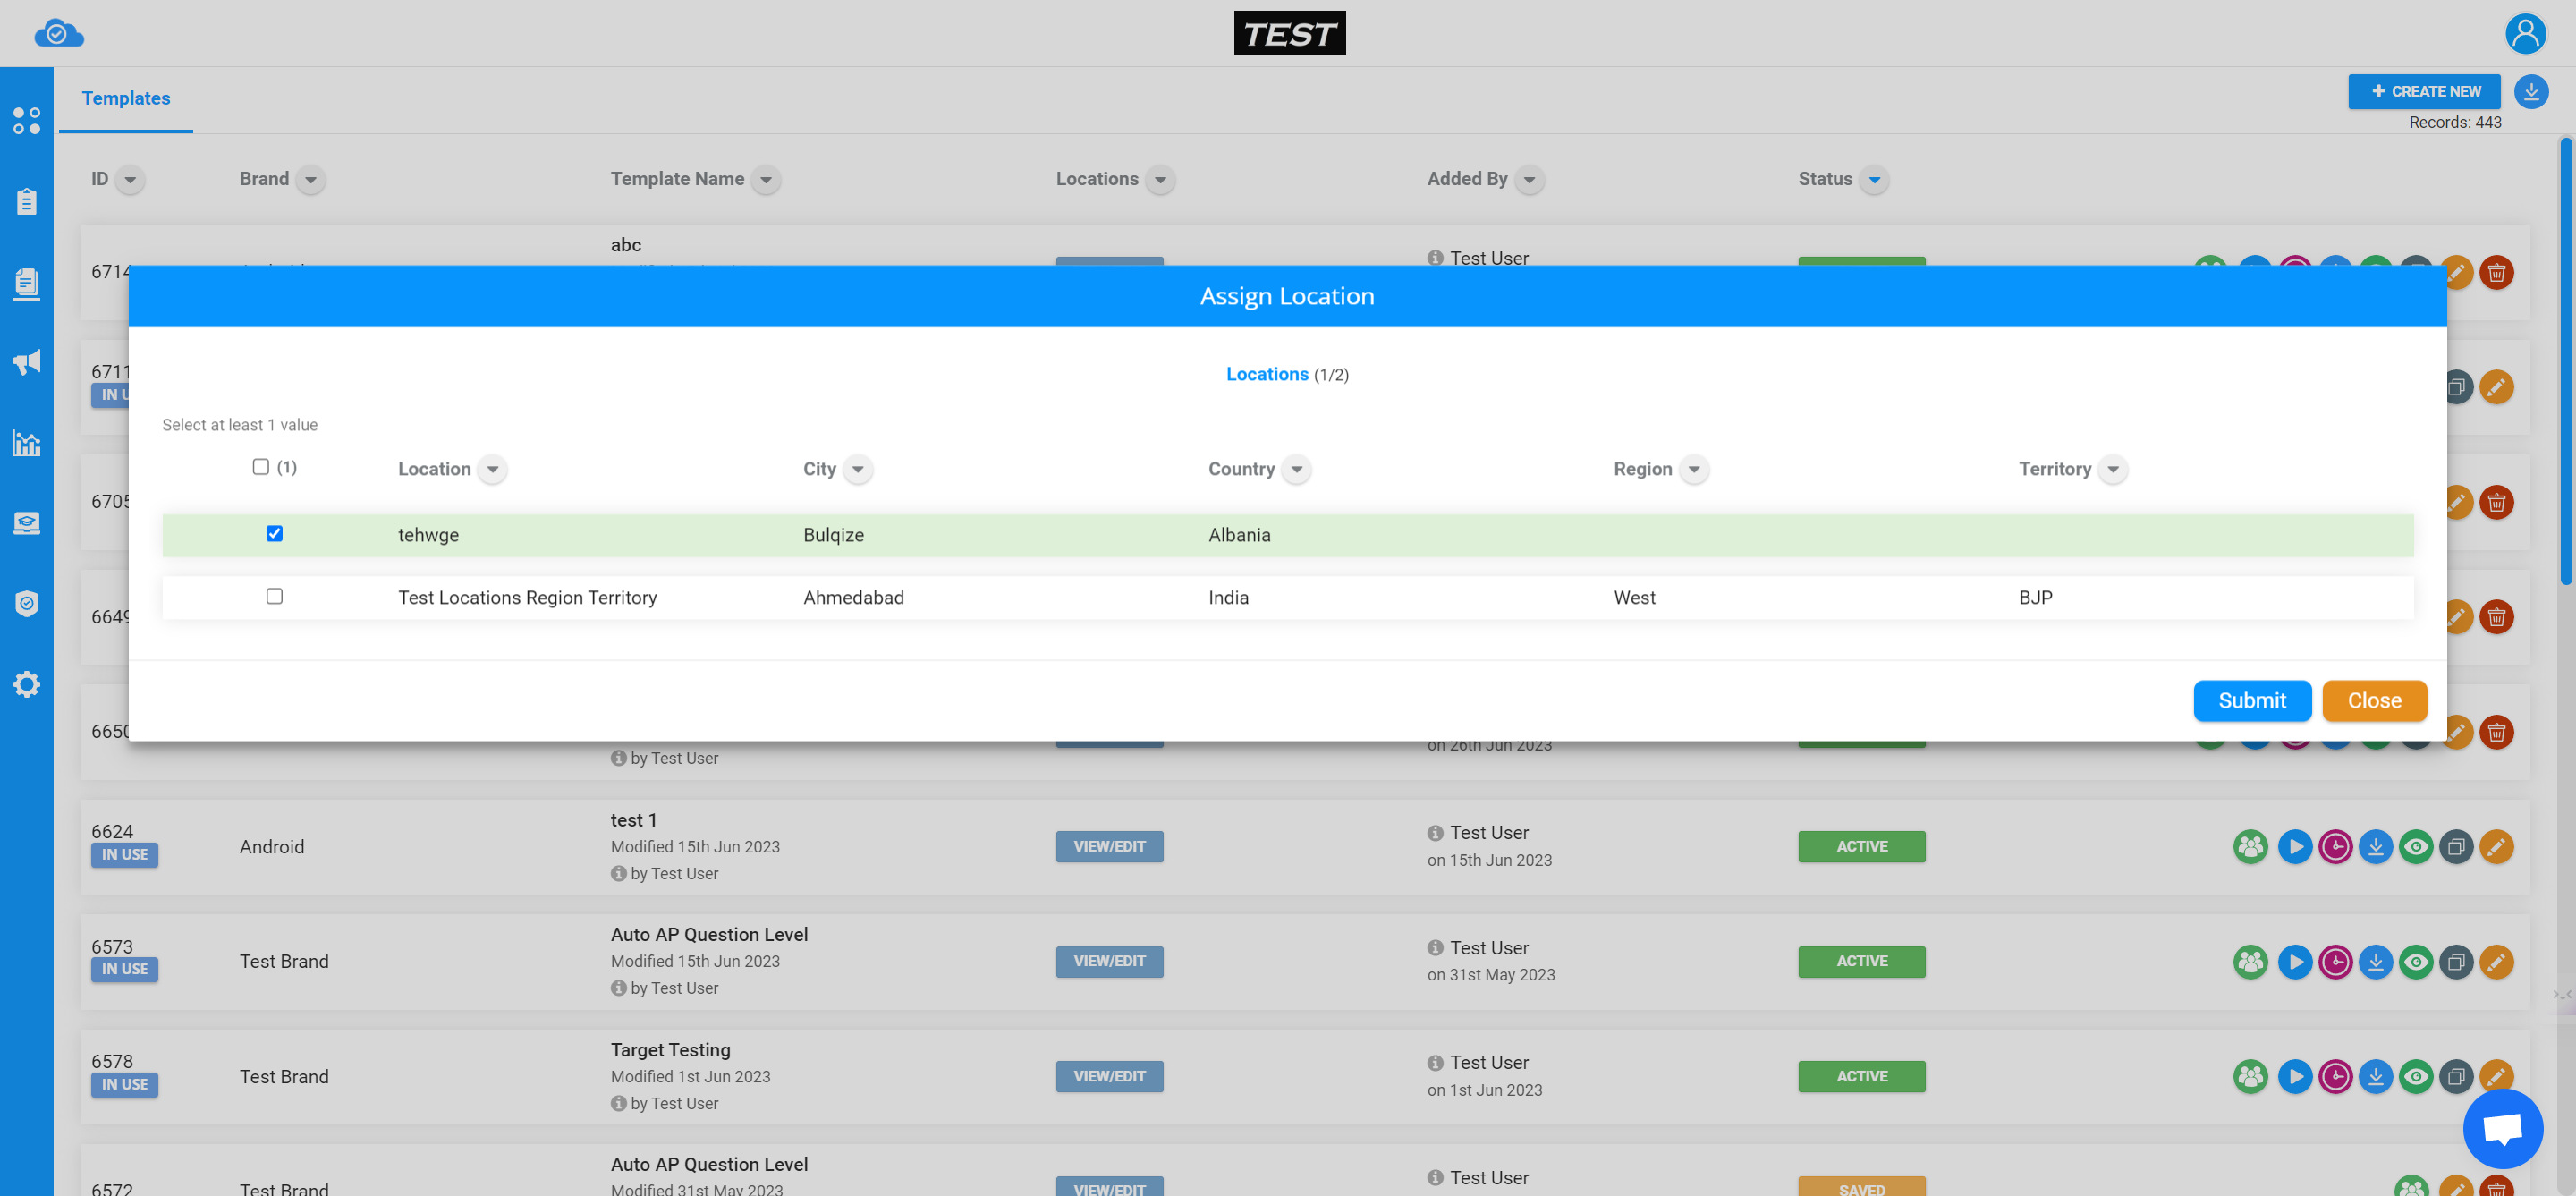The height and width of the screenshot is (1196, 2576).
Task: Click the assign users icon for template 6573
Action: 2250,962
